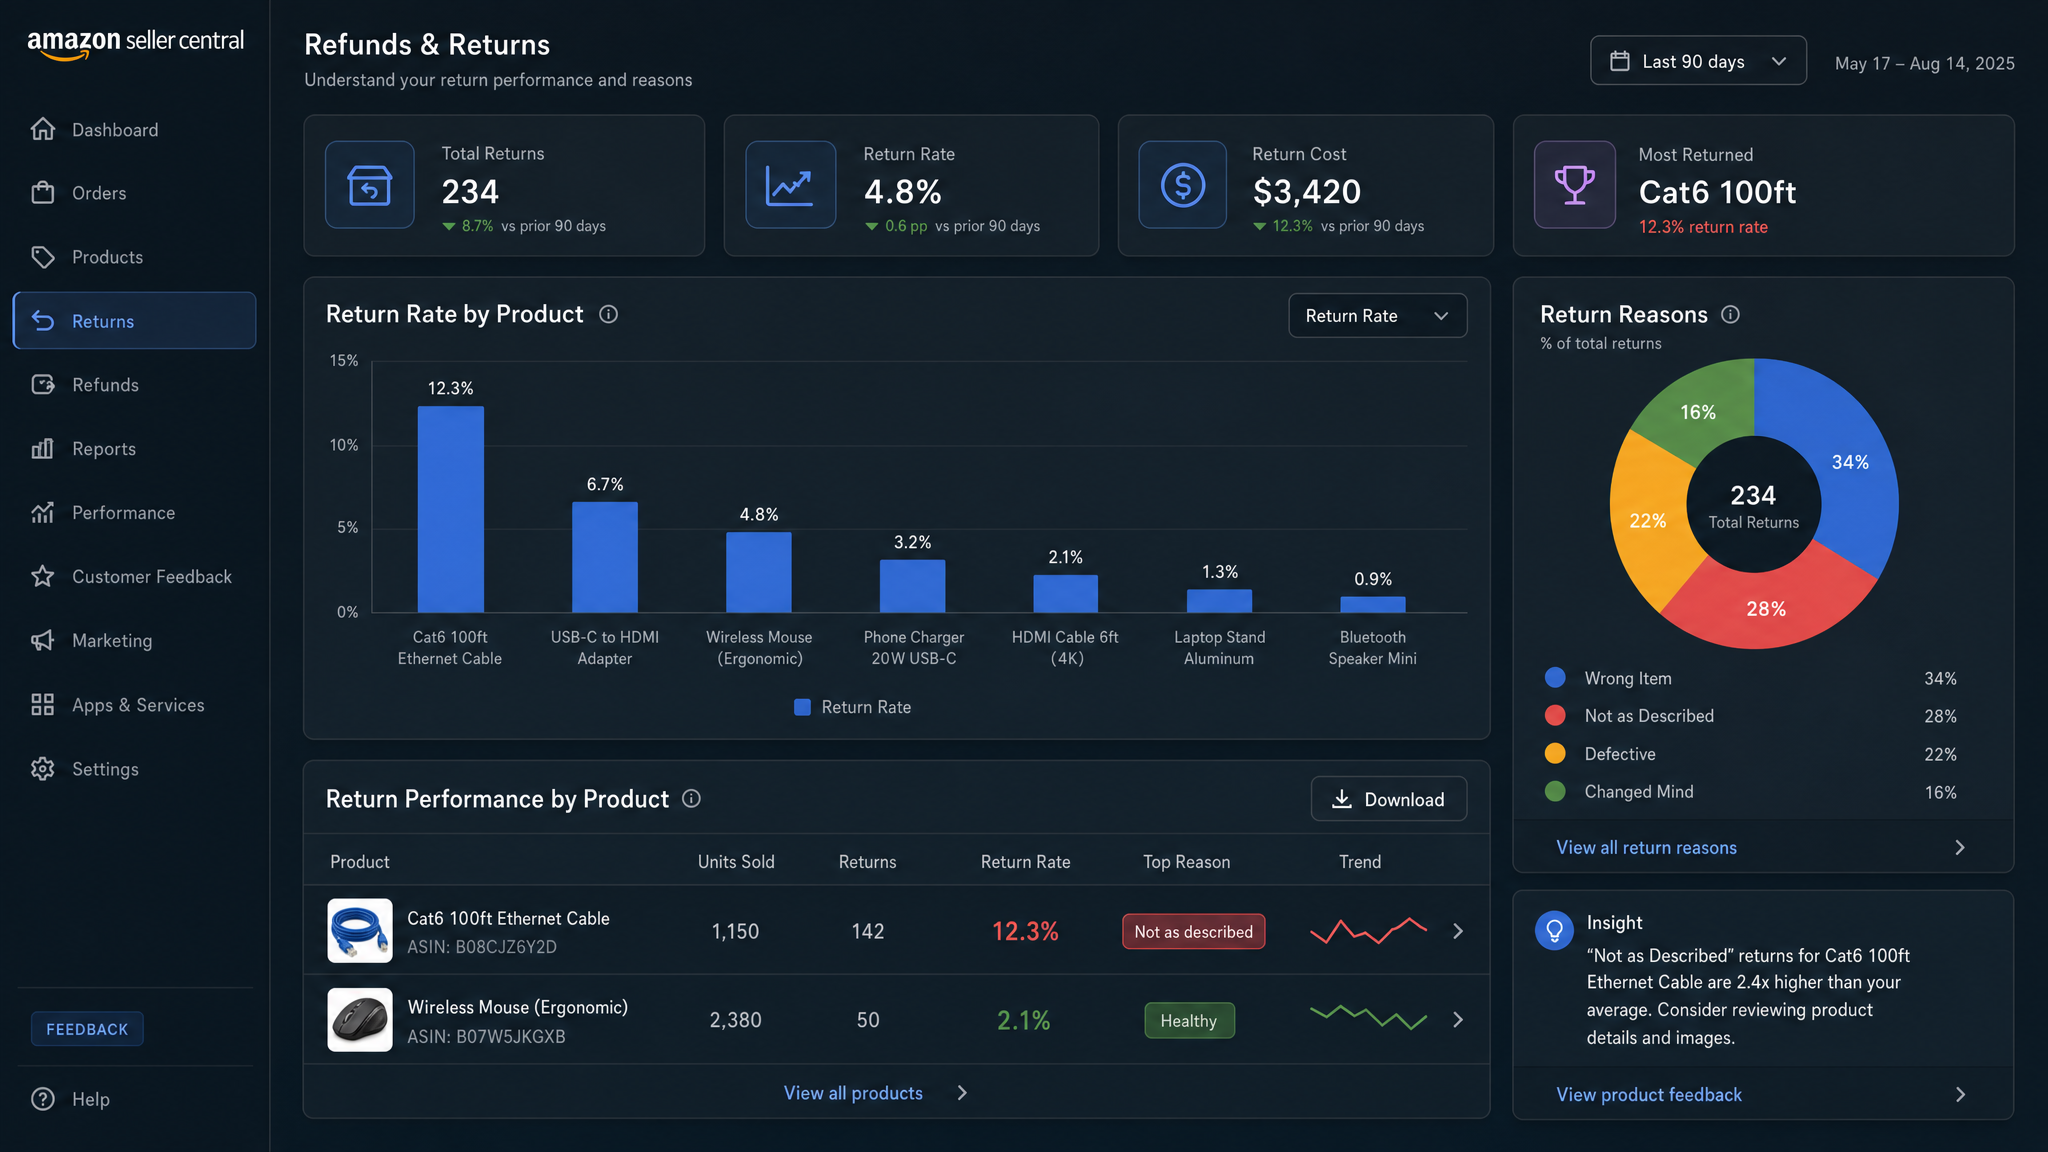The height and width of the screenshot is (1152, 2048).
Task: Click the Returns arrow icon in sidebar
Action: click(43, 321)
